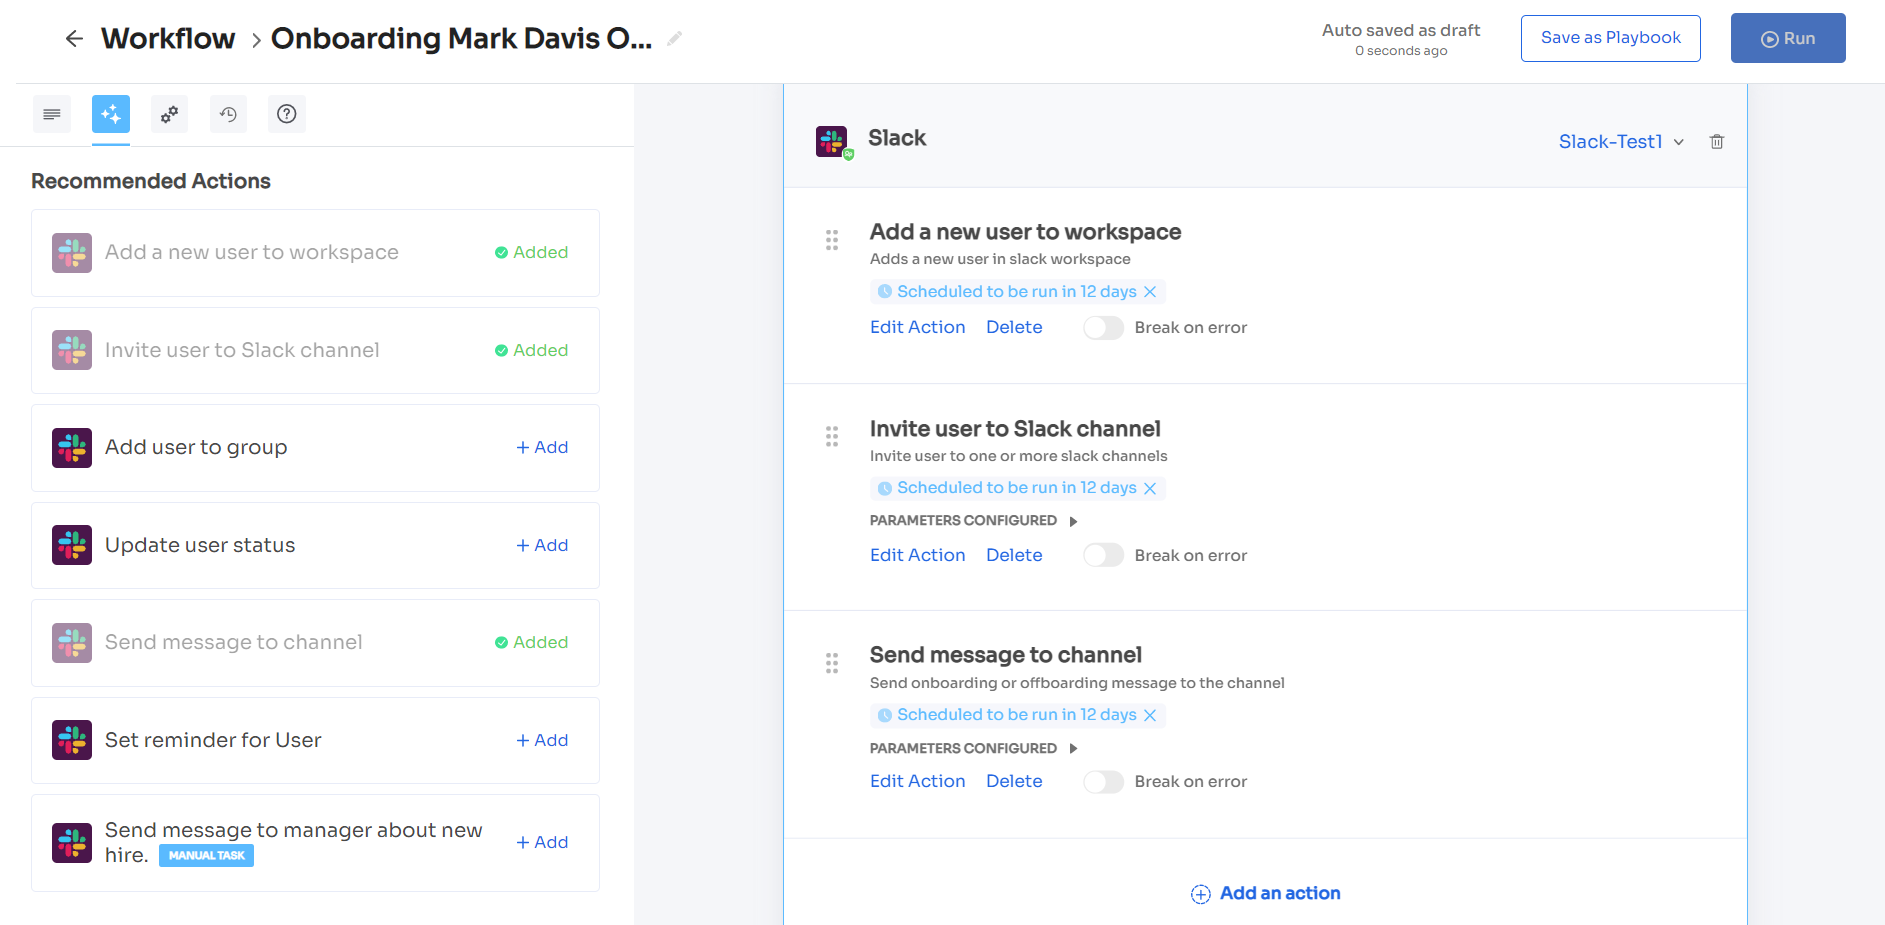The width and height of the screenshot is (1885, 925).
Task: Delete Add a new user to workspace action
Action: (1014, 327)
